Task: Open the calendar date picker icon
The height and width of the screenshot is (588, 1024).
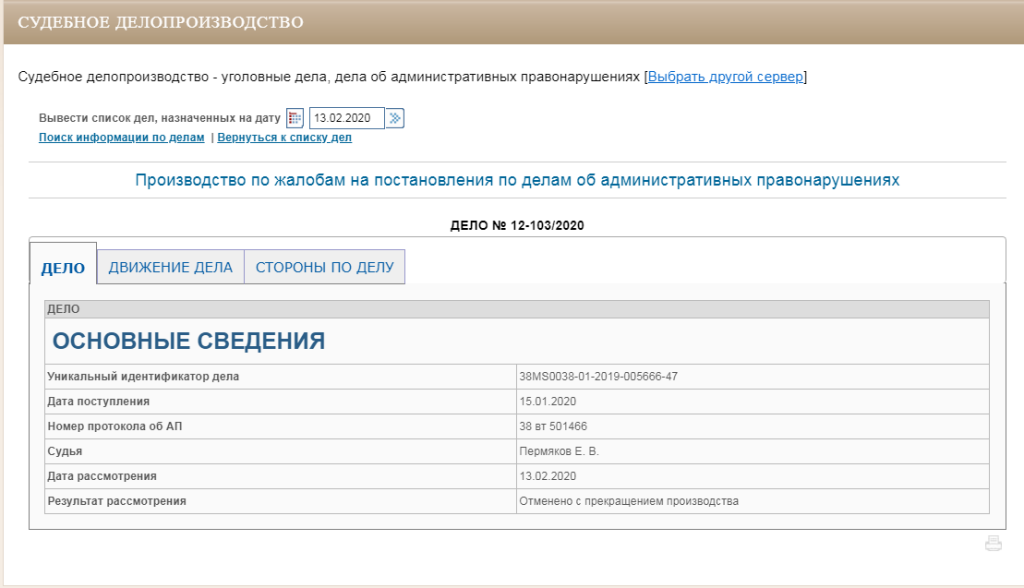Action: click(x=294, y=118)
